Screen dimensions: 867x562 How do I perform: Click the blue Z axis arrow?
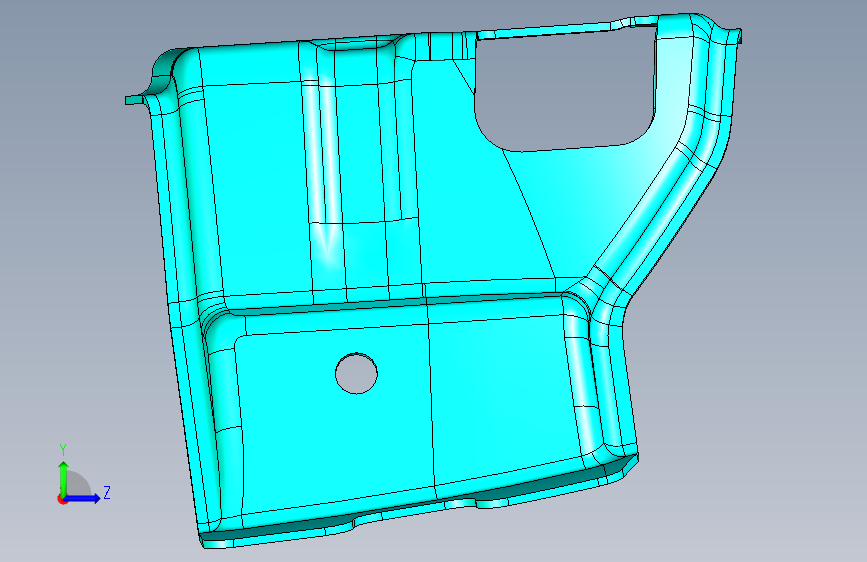(83, 498)
